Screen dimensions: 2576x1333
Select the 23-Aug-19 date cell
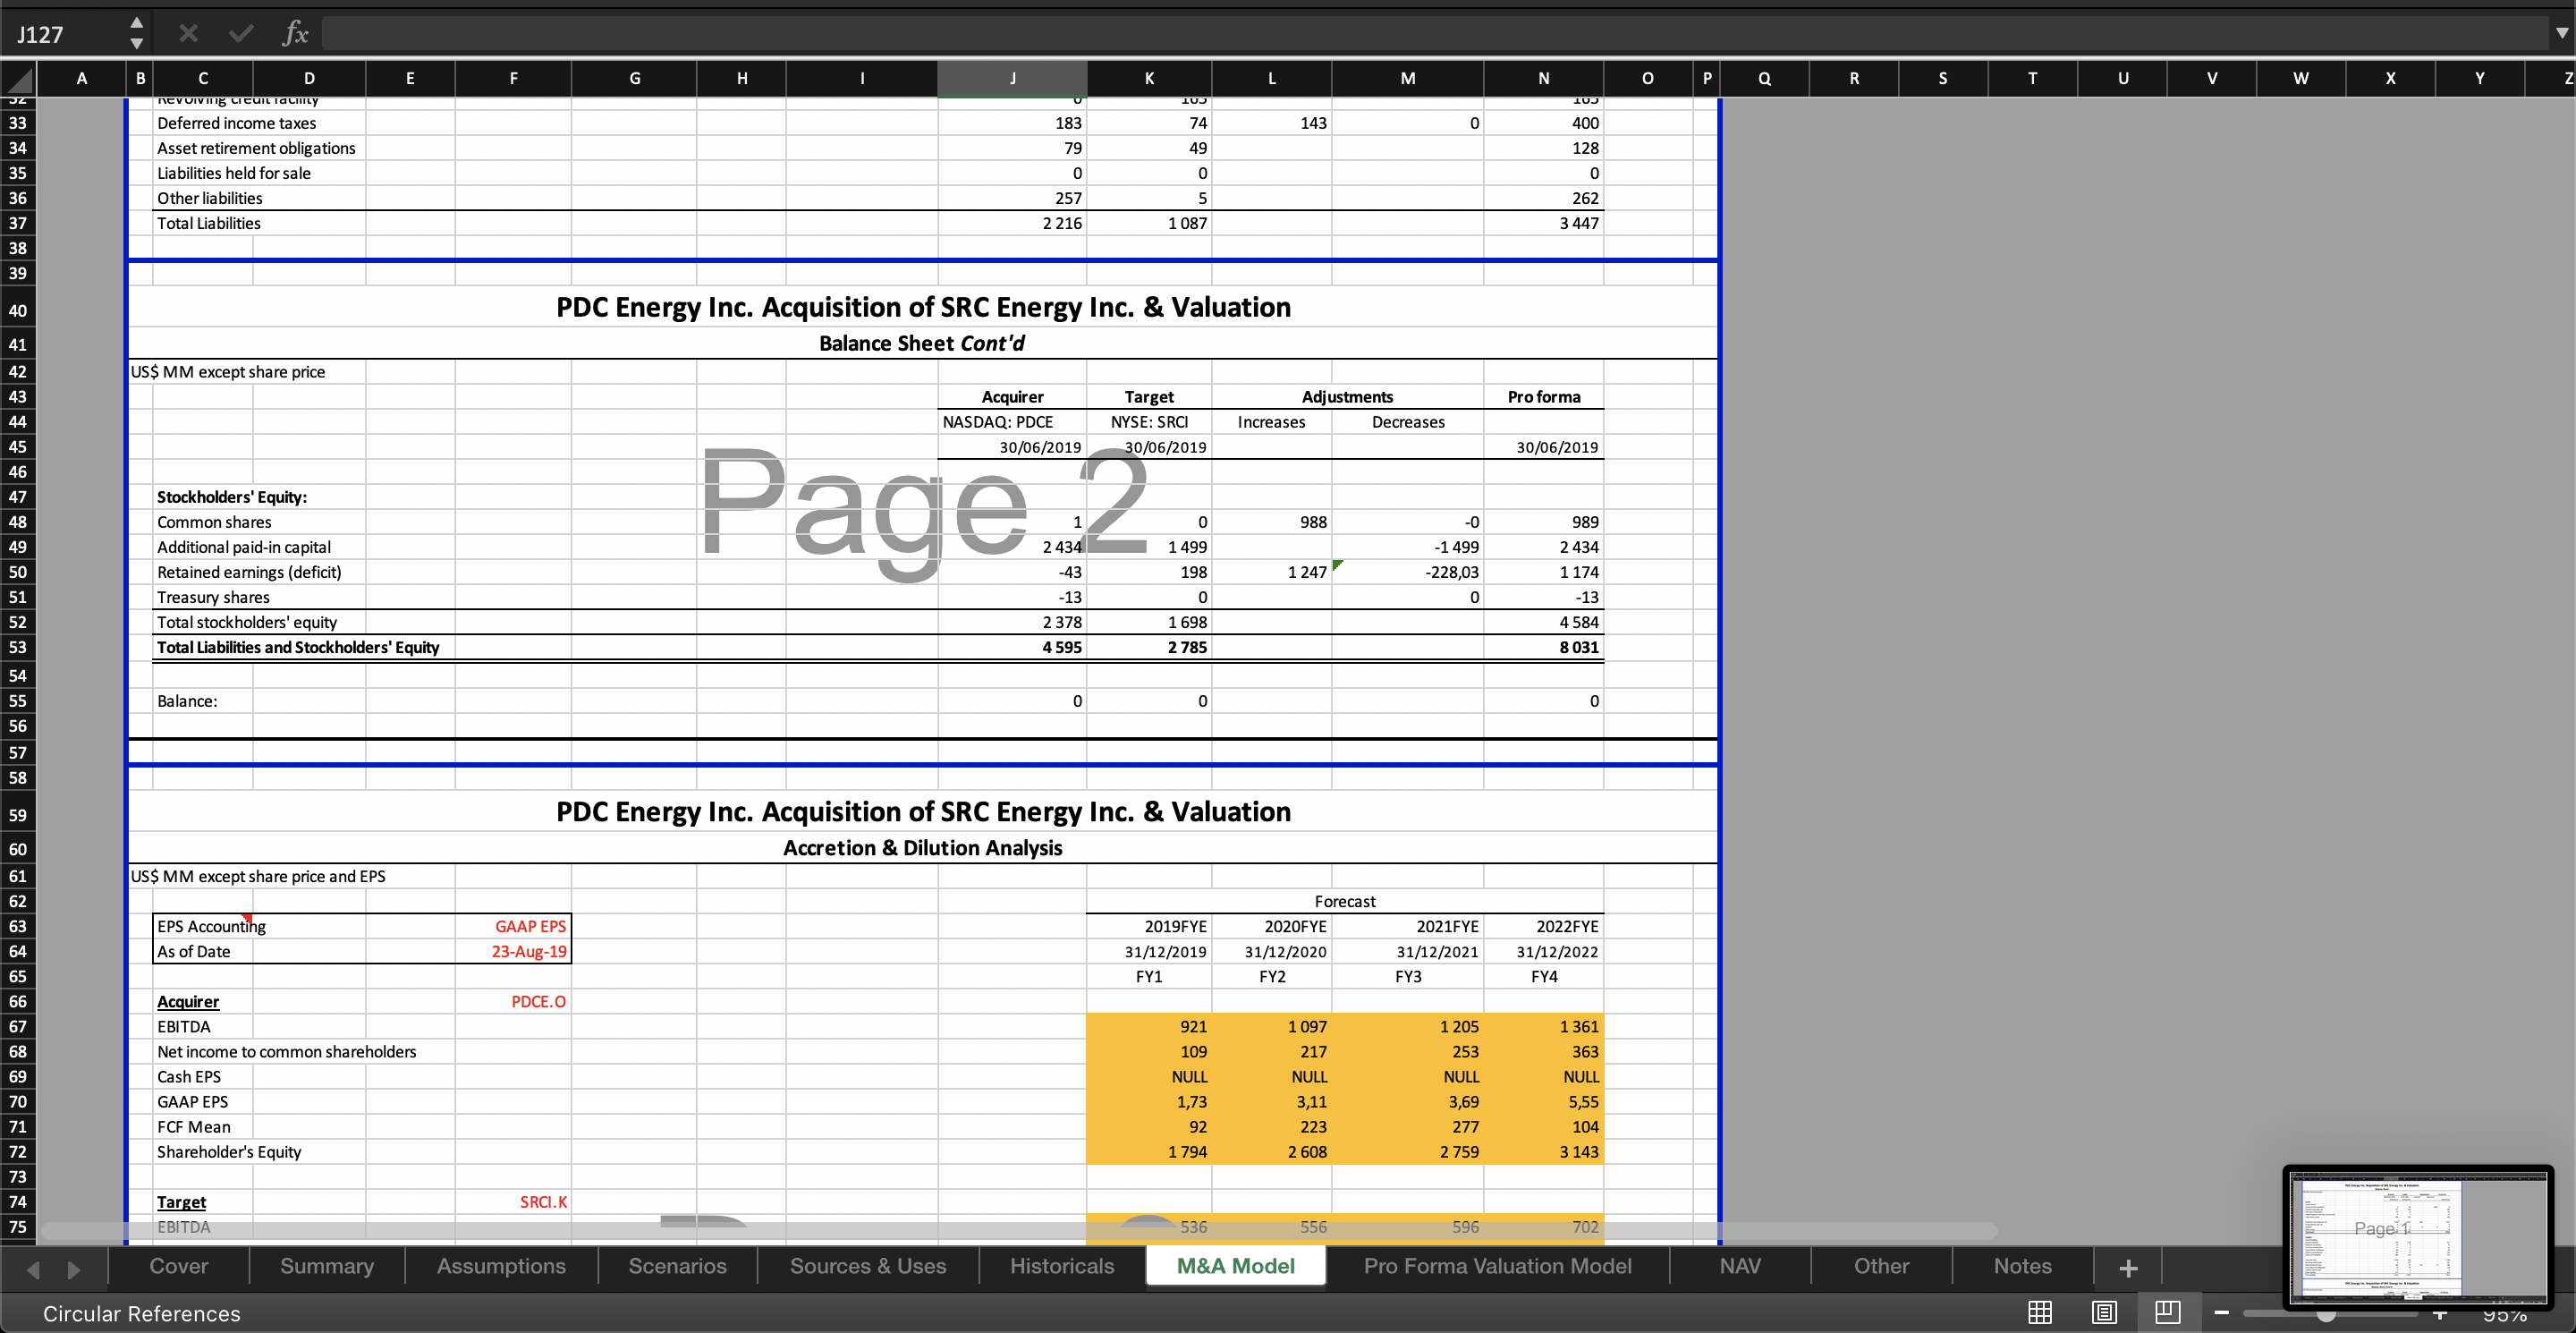click(x=513, y=951)
